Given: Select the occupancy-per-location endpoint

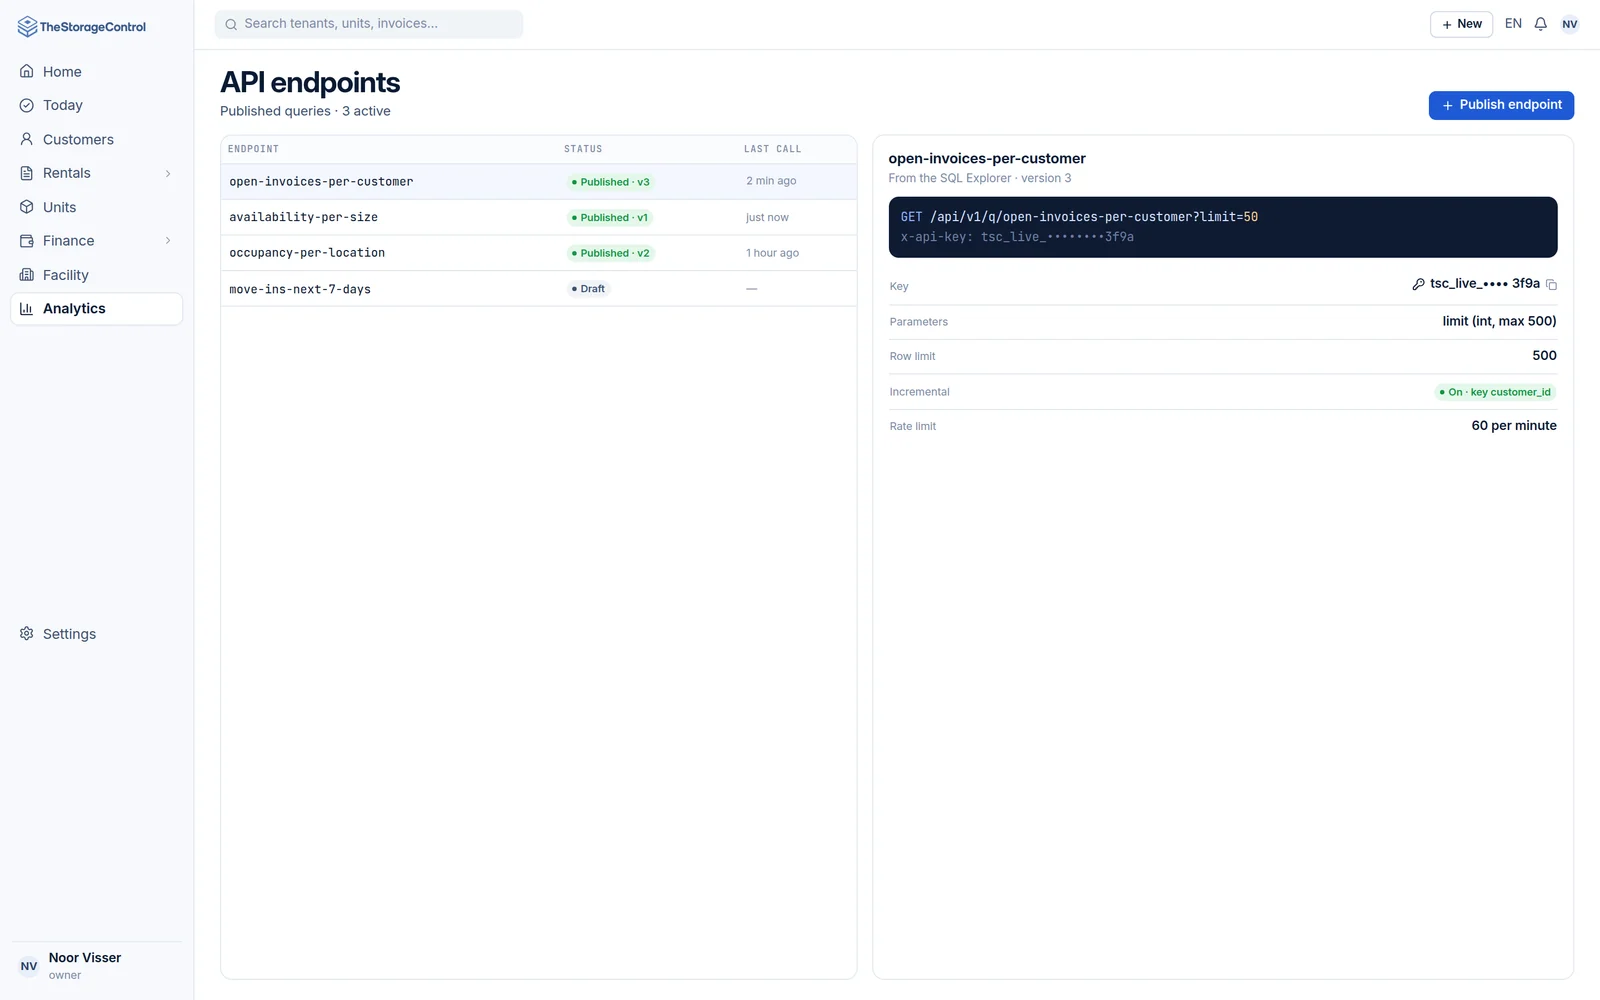Looking at the screenshot, I should click(539, 253).
